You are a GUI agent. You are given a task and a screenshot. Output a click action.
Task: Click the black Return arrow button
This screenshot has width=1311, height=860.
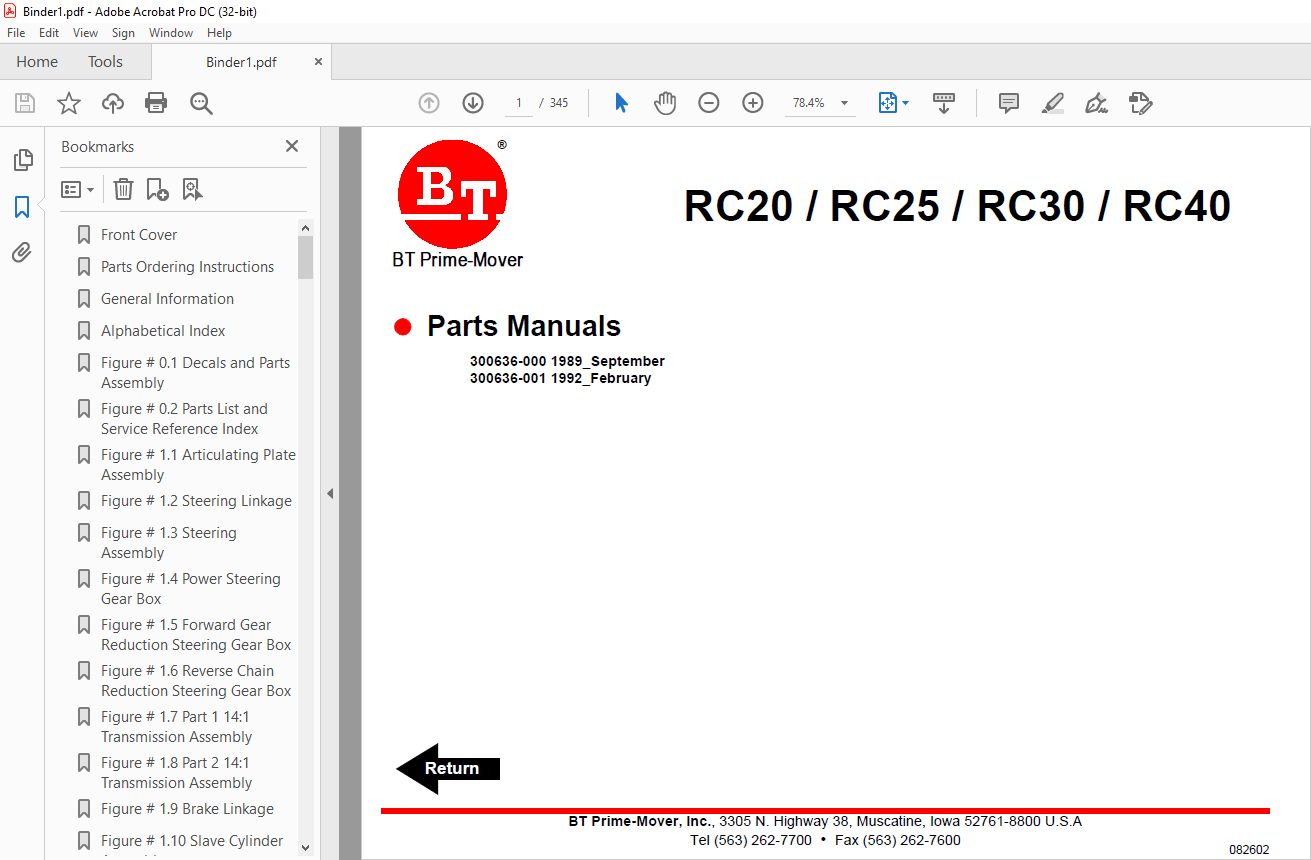[448, 768]
